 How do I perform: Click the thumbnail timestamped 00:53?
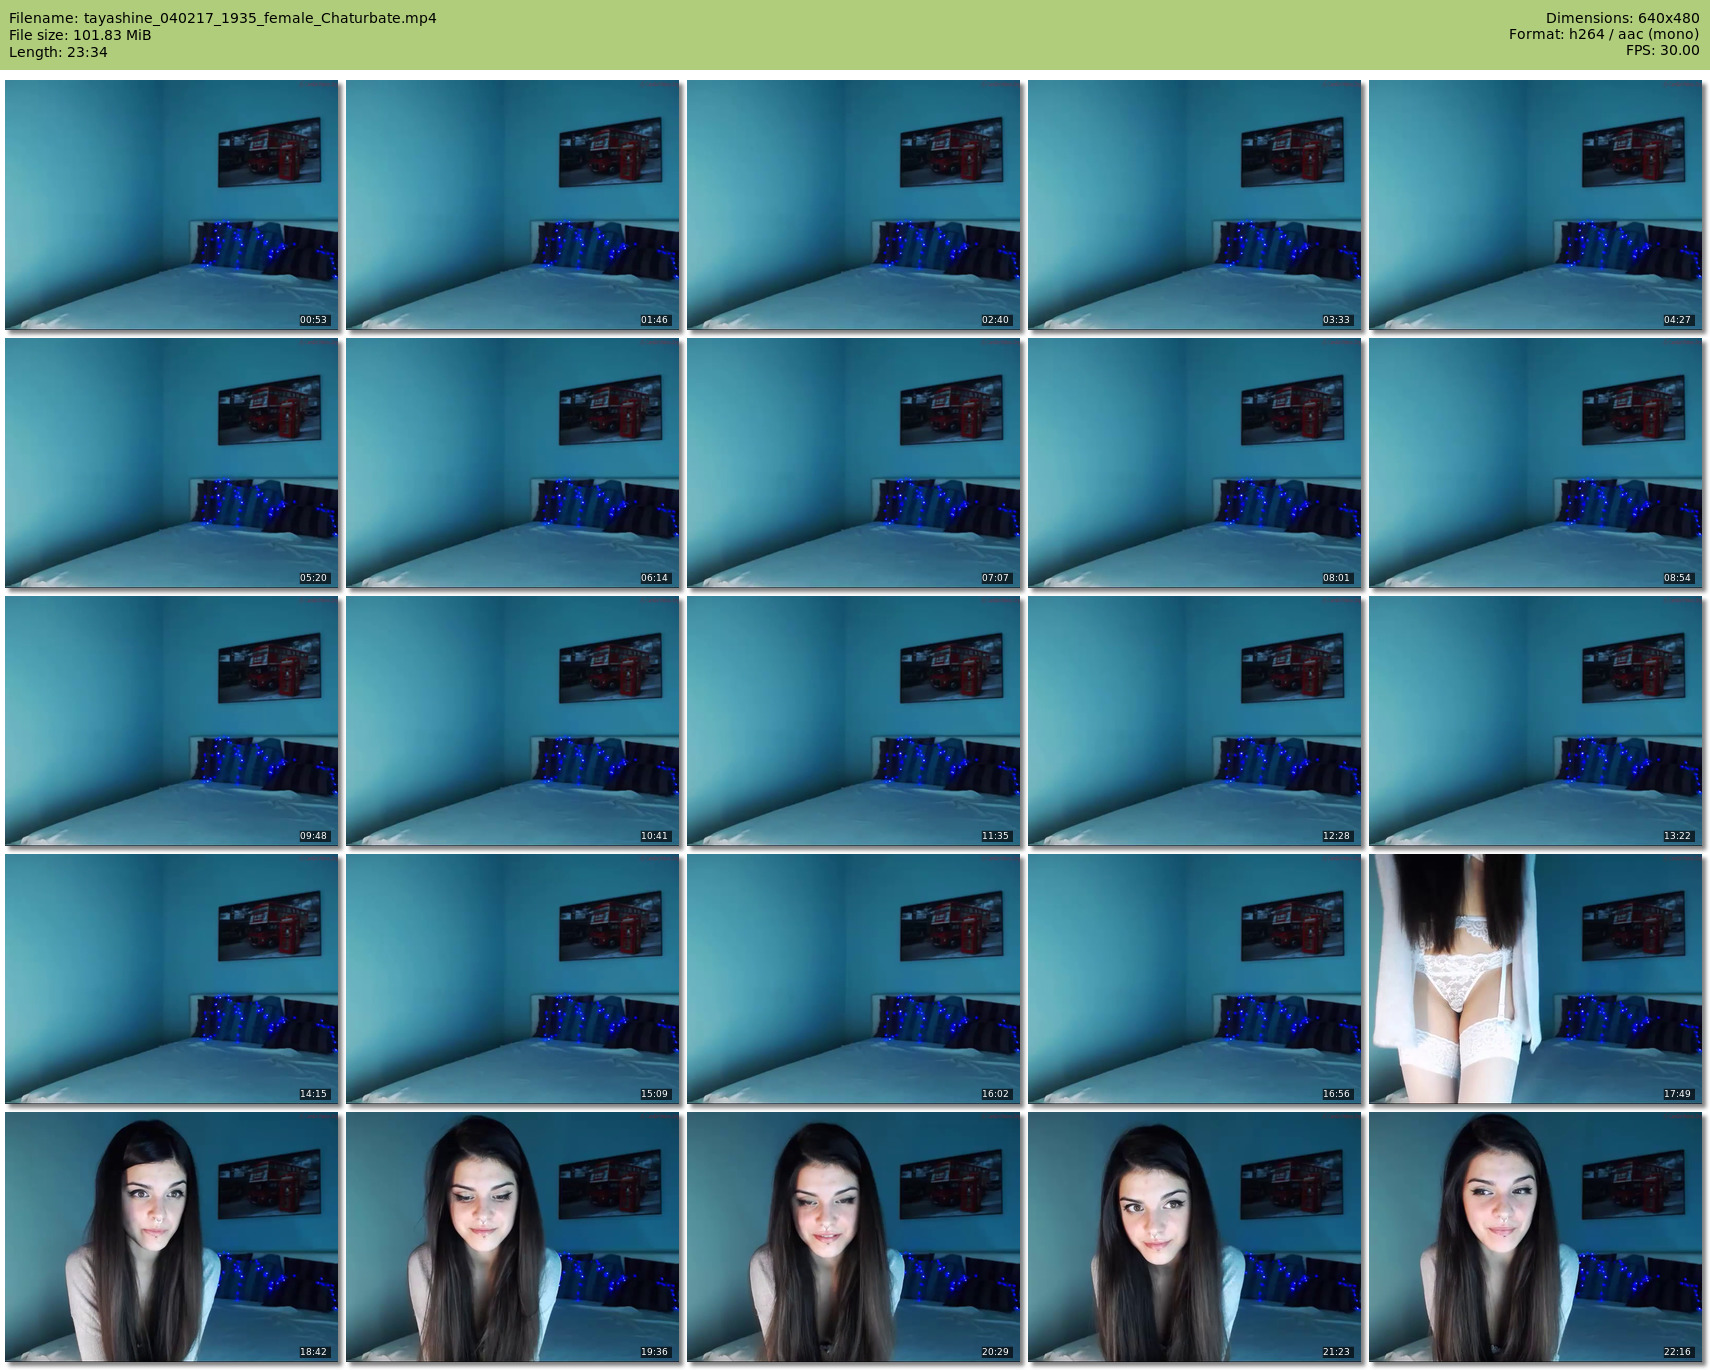[x=171, y=205]
